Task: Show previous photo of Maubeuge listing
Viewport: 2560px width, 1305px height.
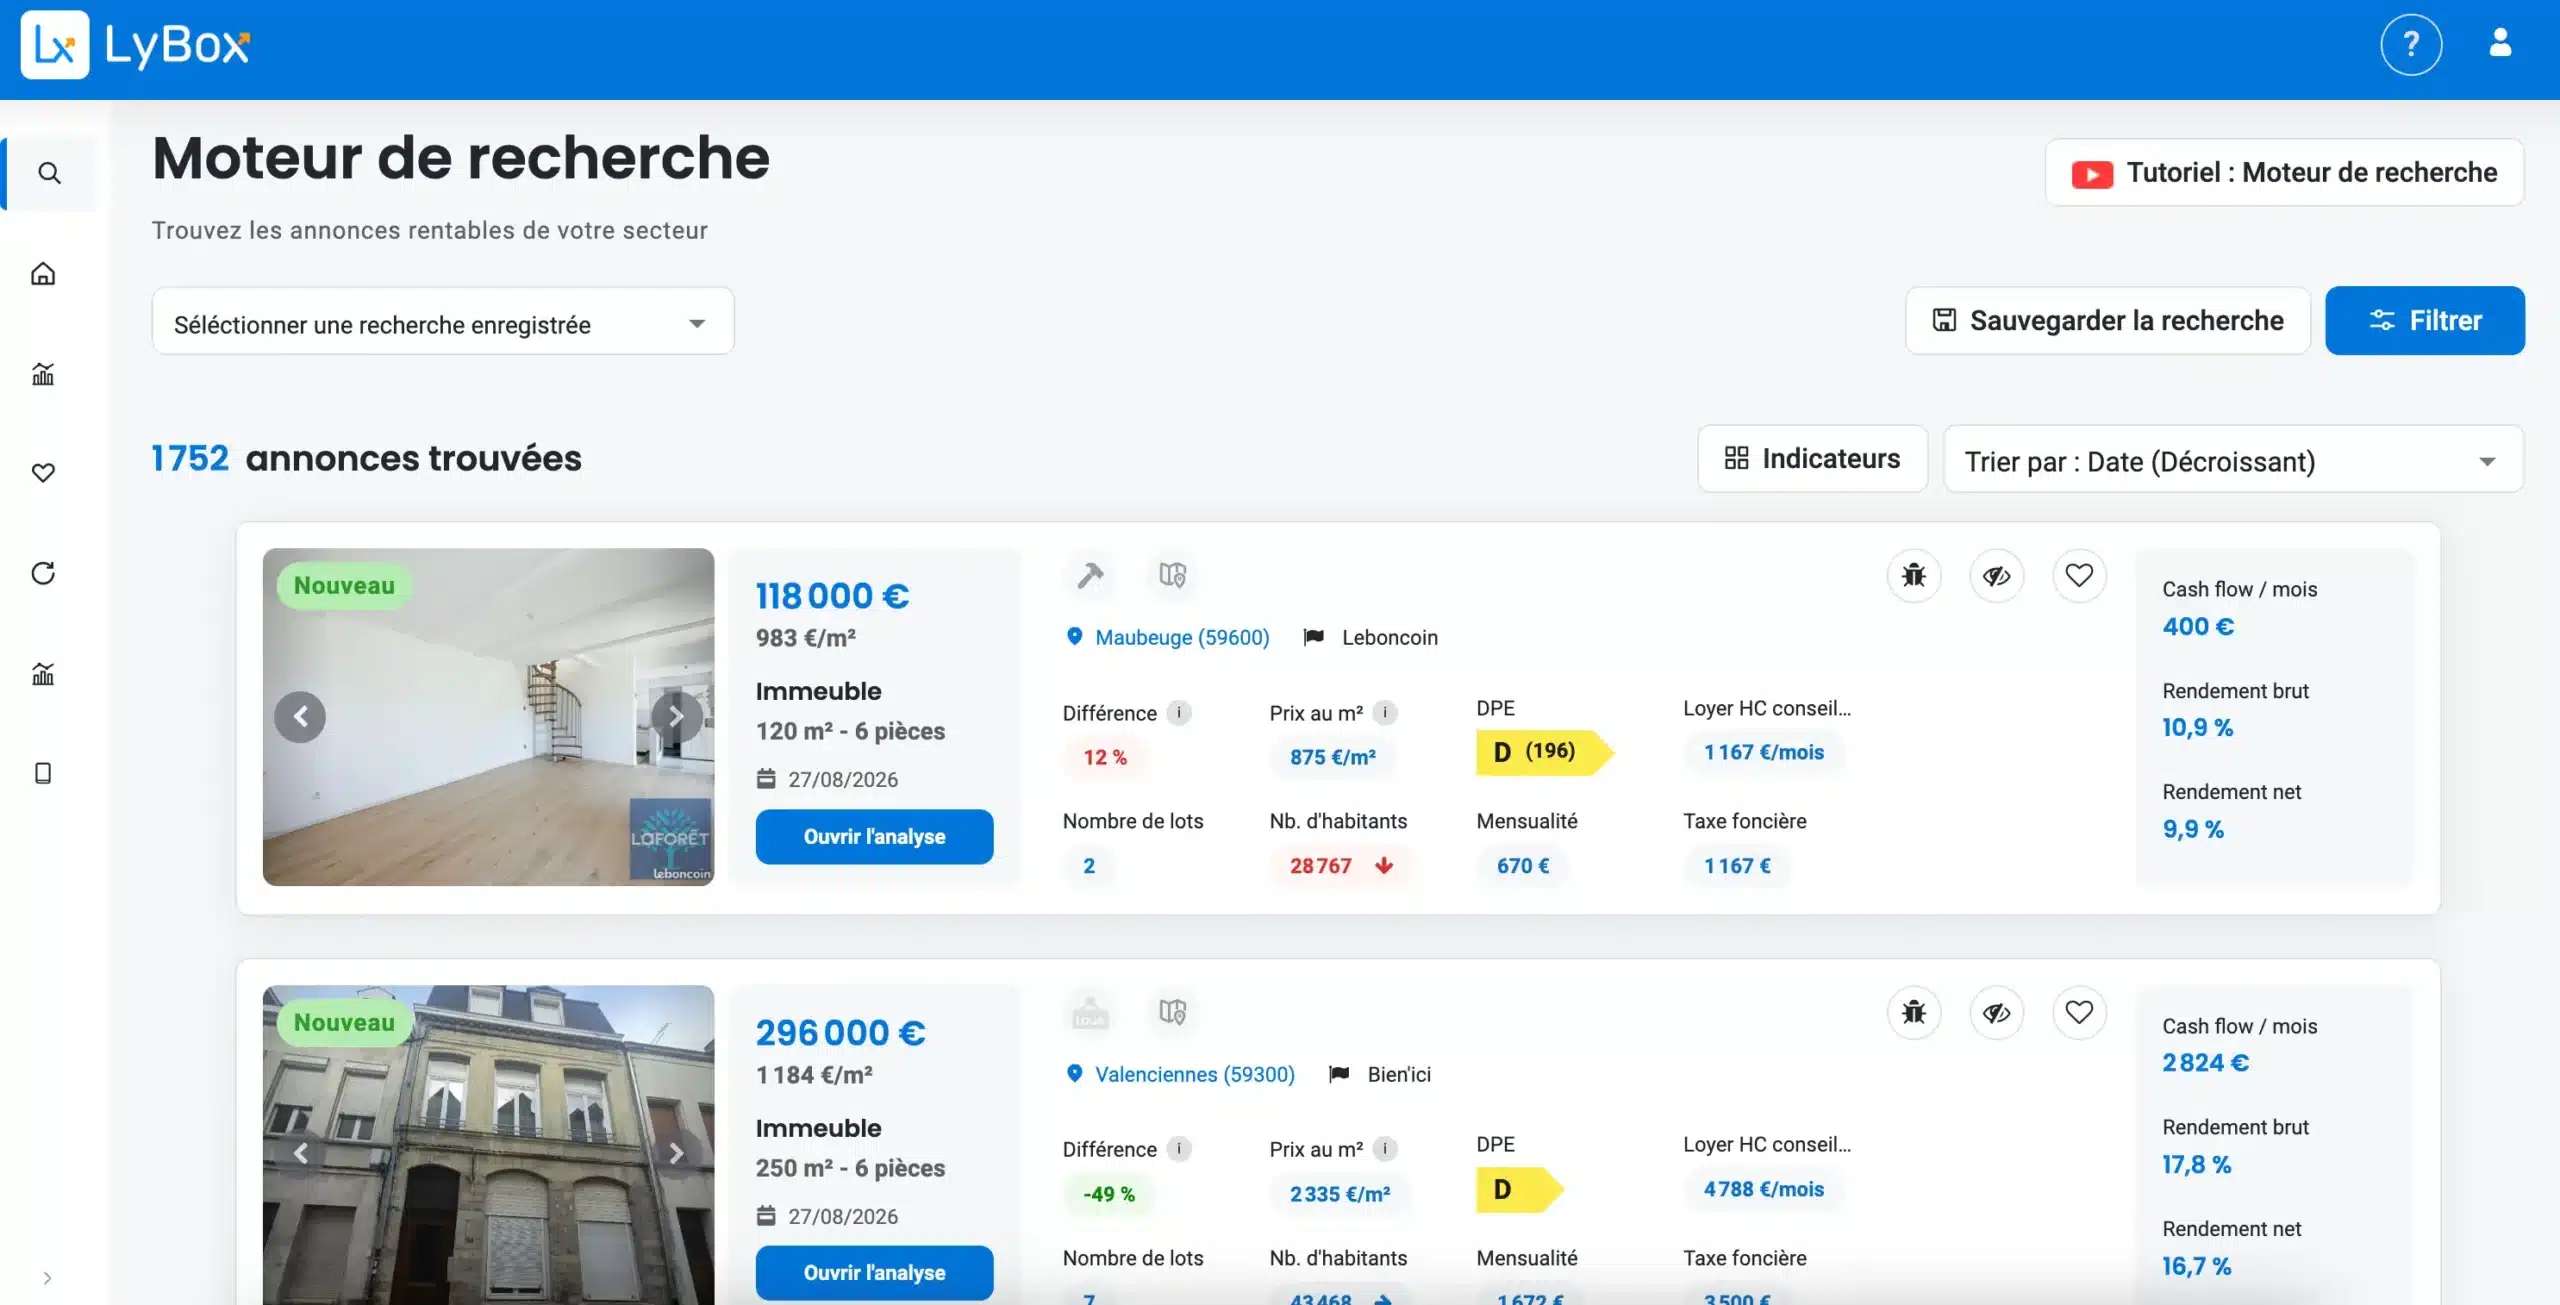Action: pyautogui.click(x=300, y=717)
